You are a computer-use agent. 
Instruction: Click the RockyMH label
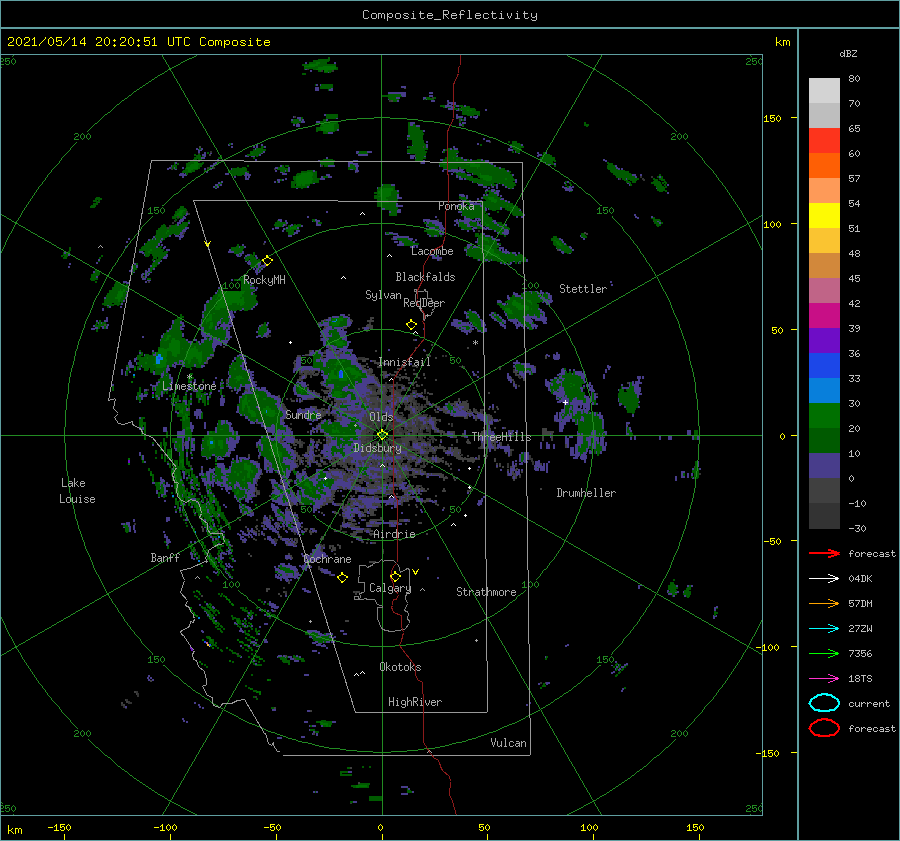tap(264, 280)
